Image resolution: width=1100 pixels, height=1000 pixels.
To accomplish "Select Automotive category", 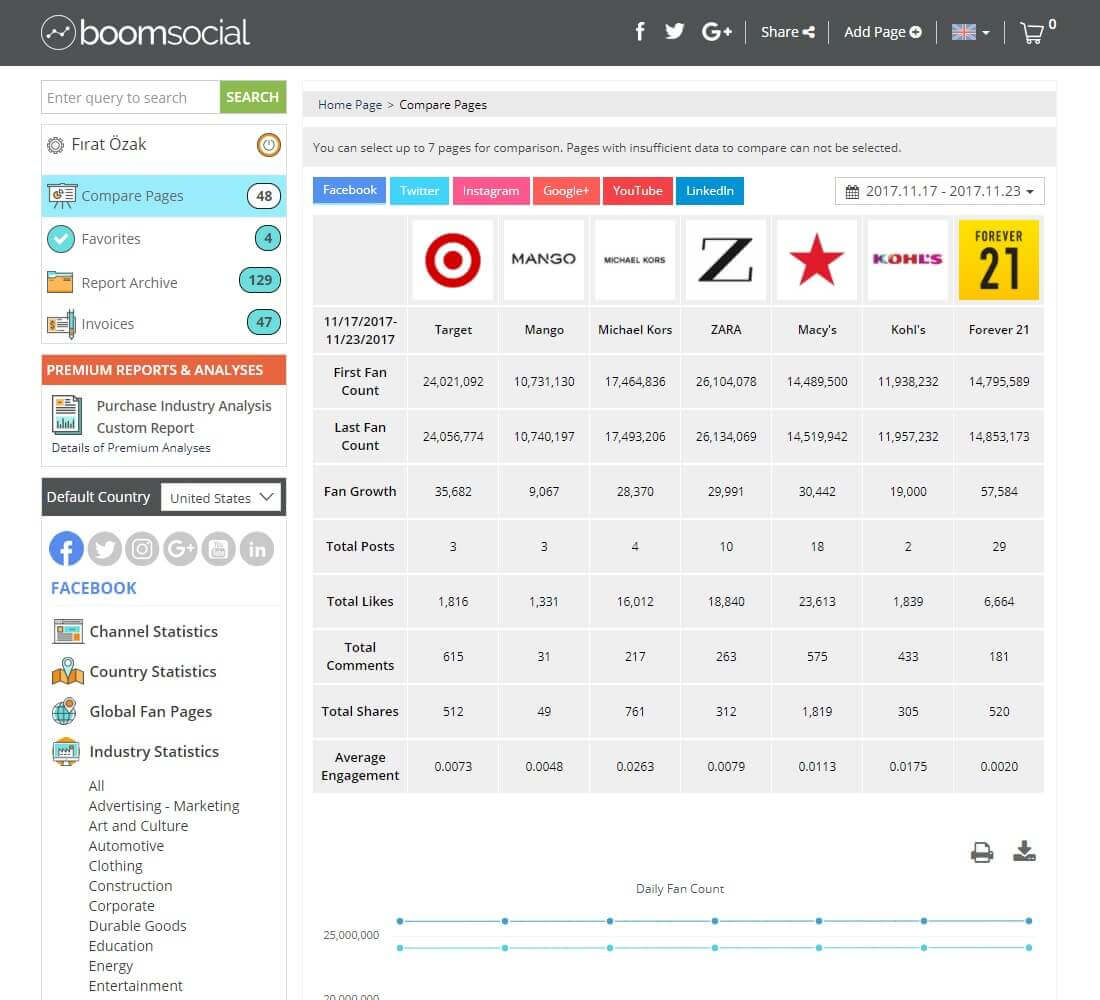I will pos(126,846).
